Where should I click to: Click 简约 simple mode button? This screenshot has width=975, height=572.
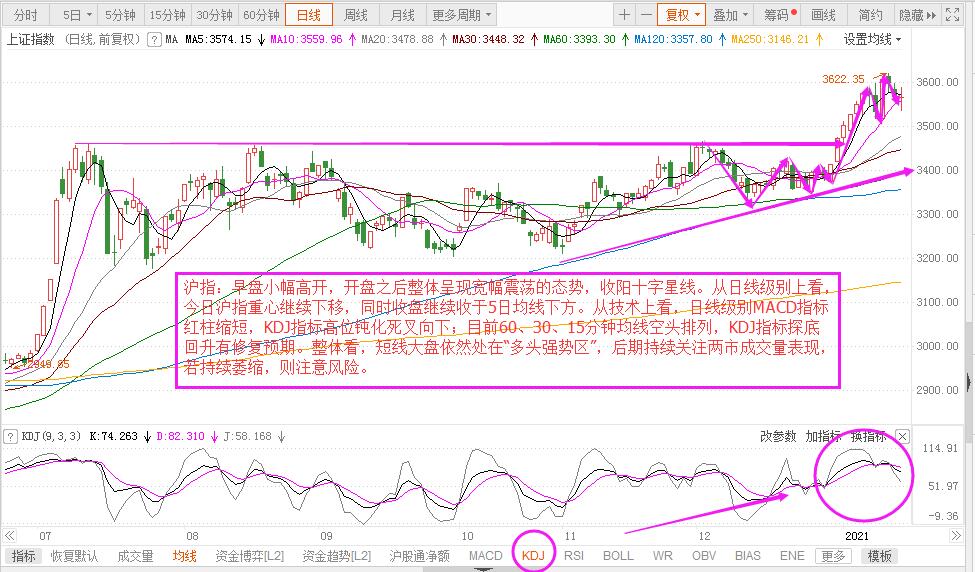(x=871, y=15)
